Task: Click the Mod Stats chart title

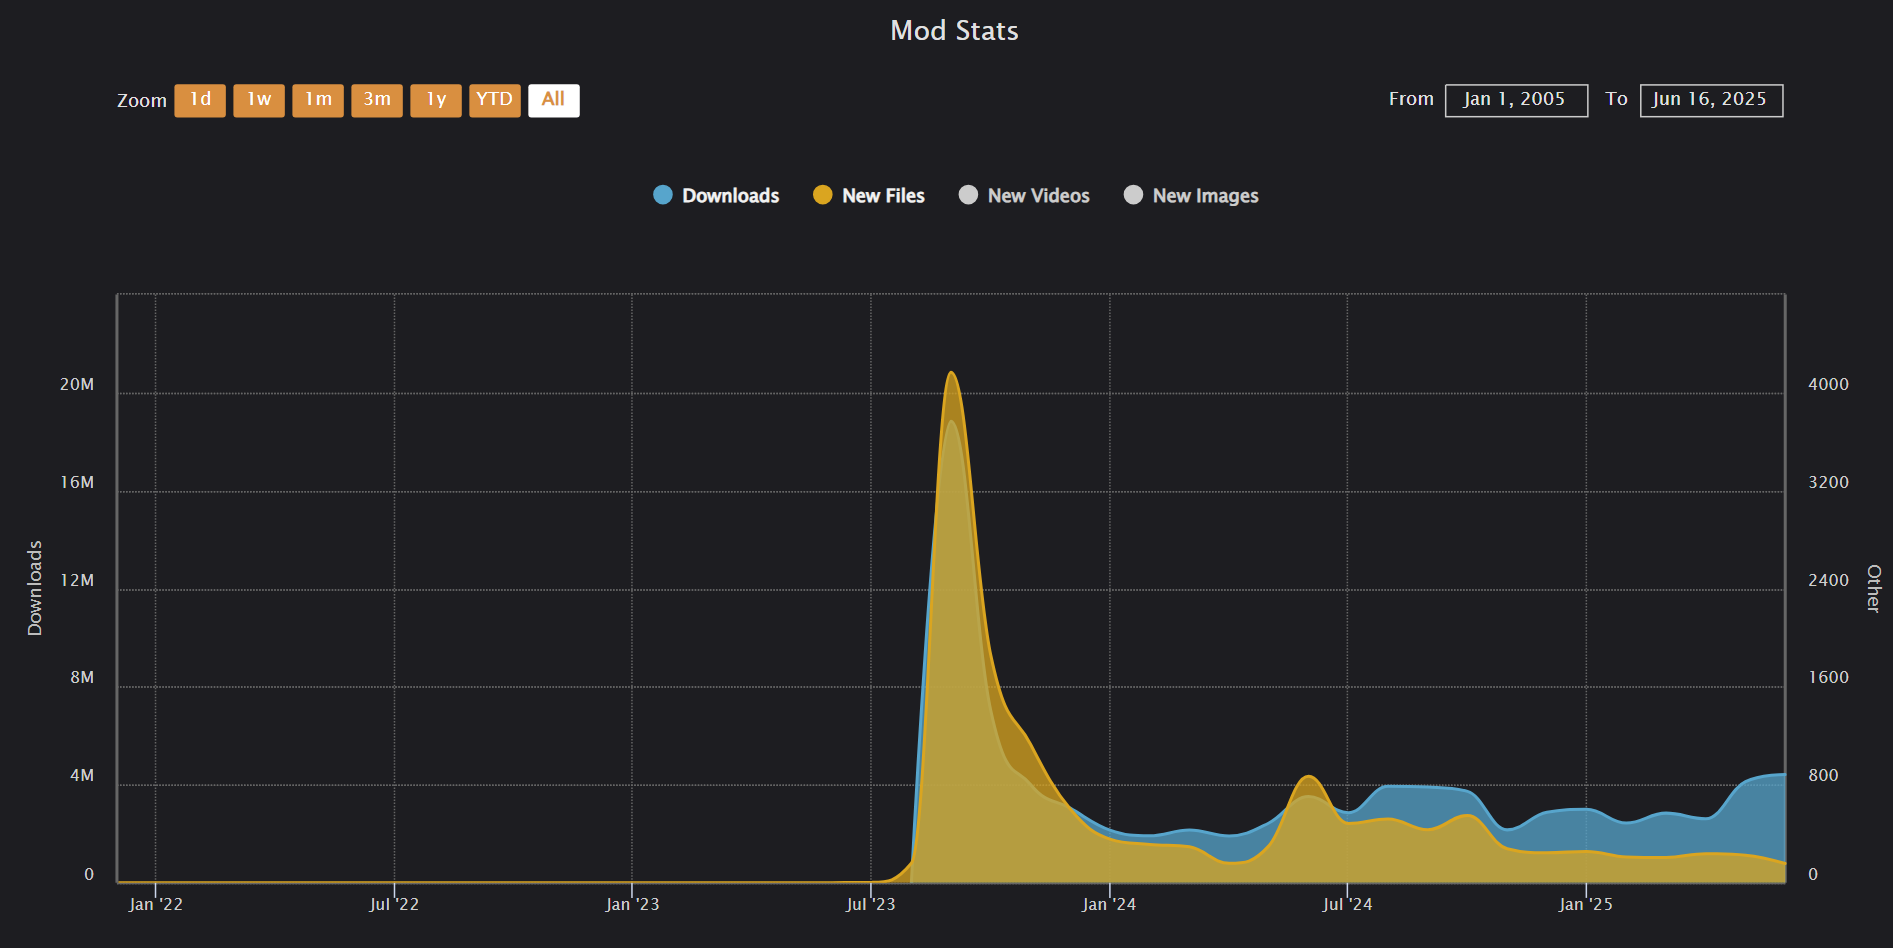Action: tap(955, 31)
